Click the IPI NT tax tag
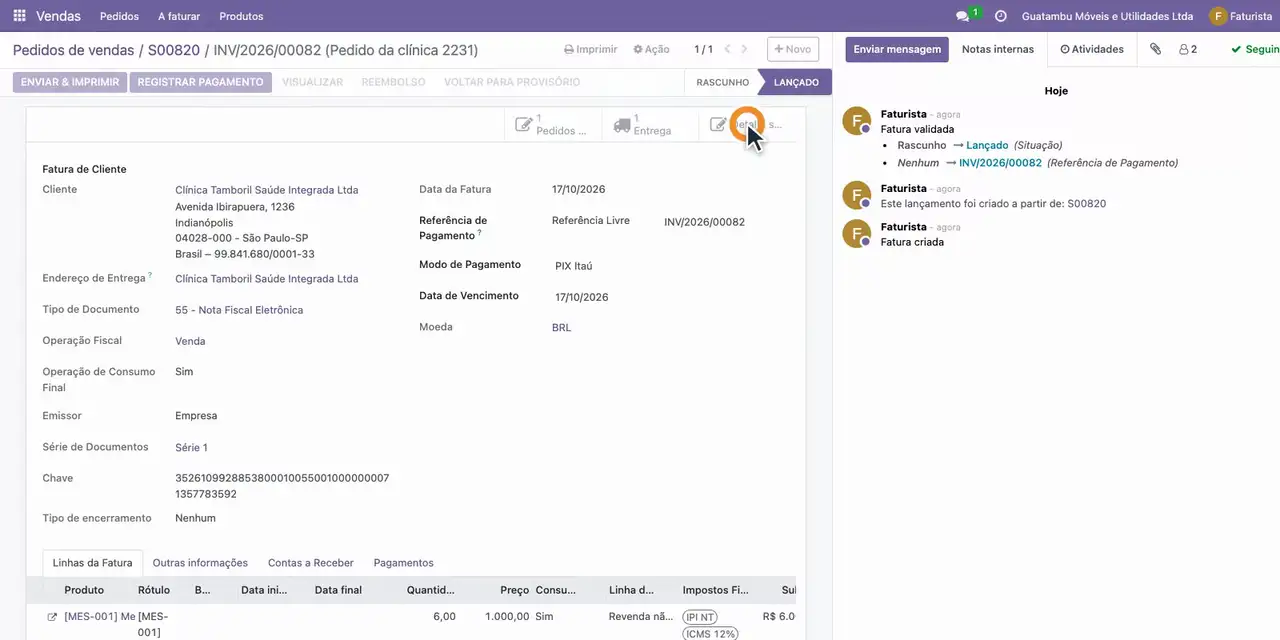 pyautogui.click(x=700, y=617)
